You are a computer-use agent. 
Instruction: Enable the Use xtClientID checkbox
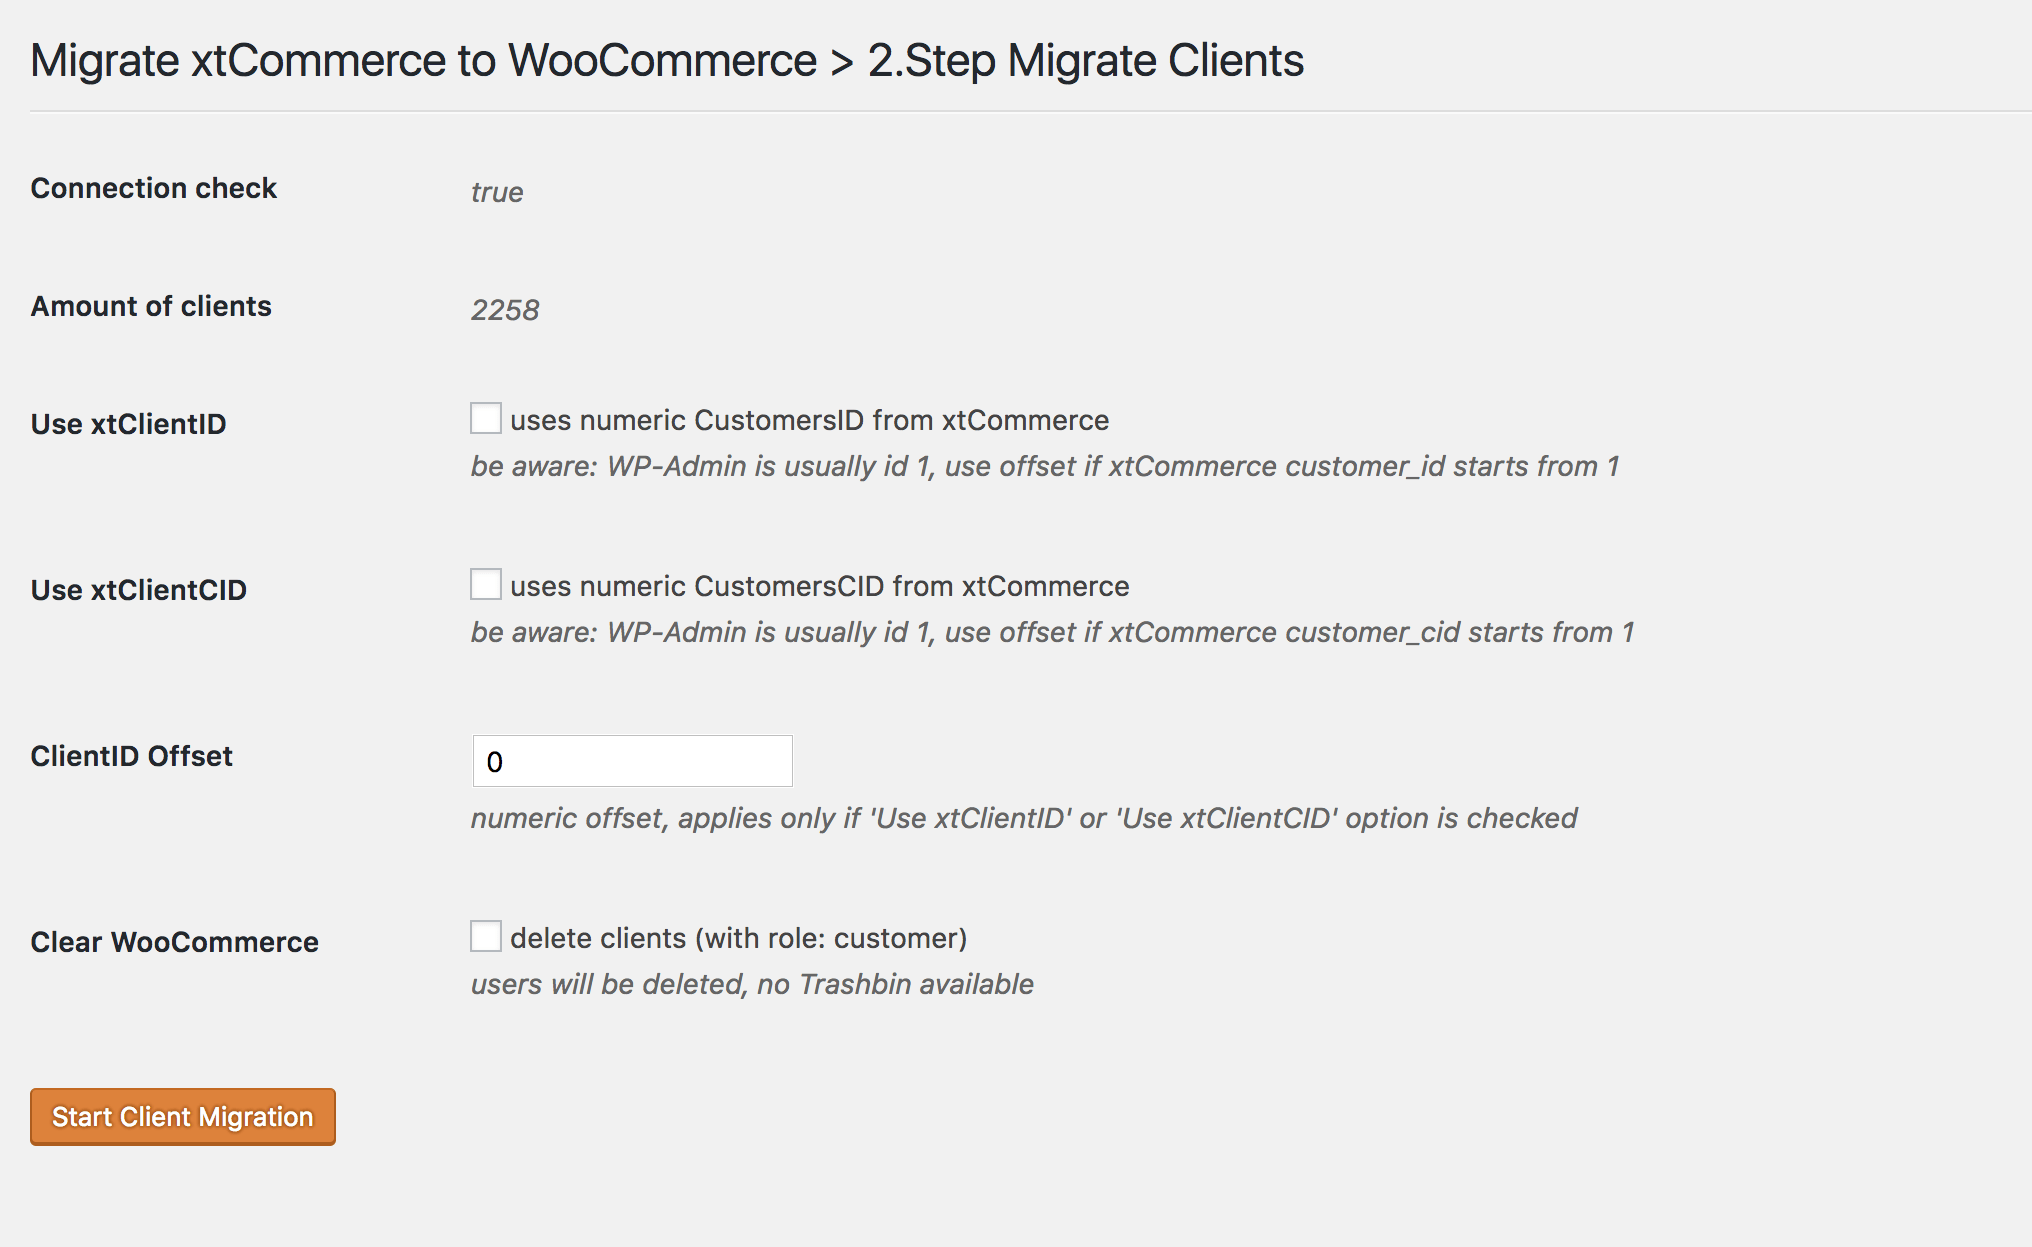tap(486, 418)
